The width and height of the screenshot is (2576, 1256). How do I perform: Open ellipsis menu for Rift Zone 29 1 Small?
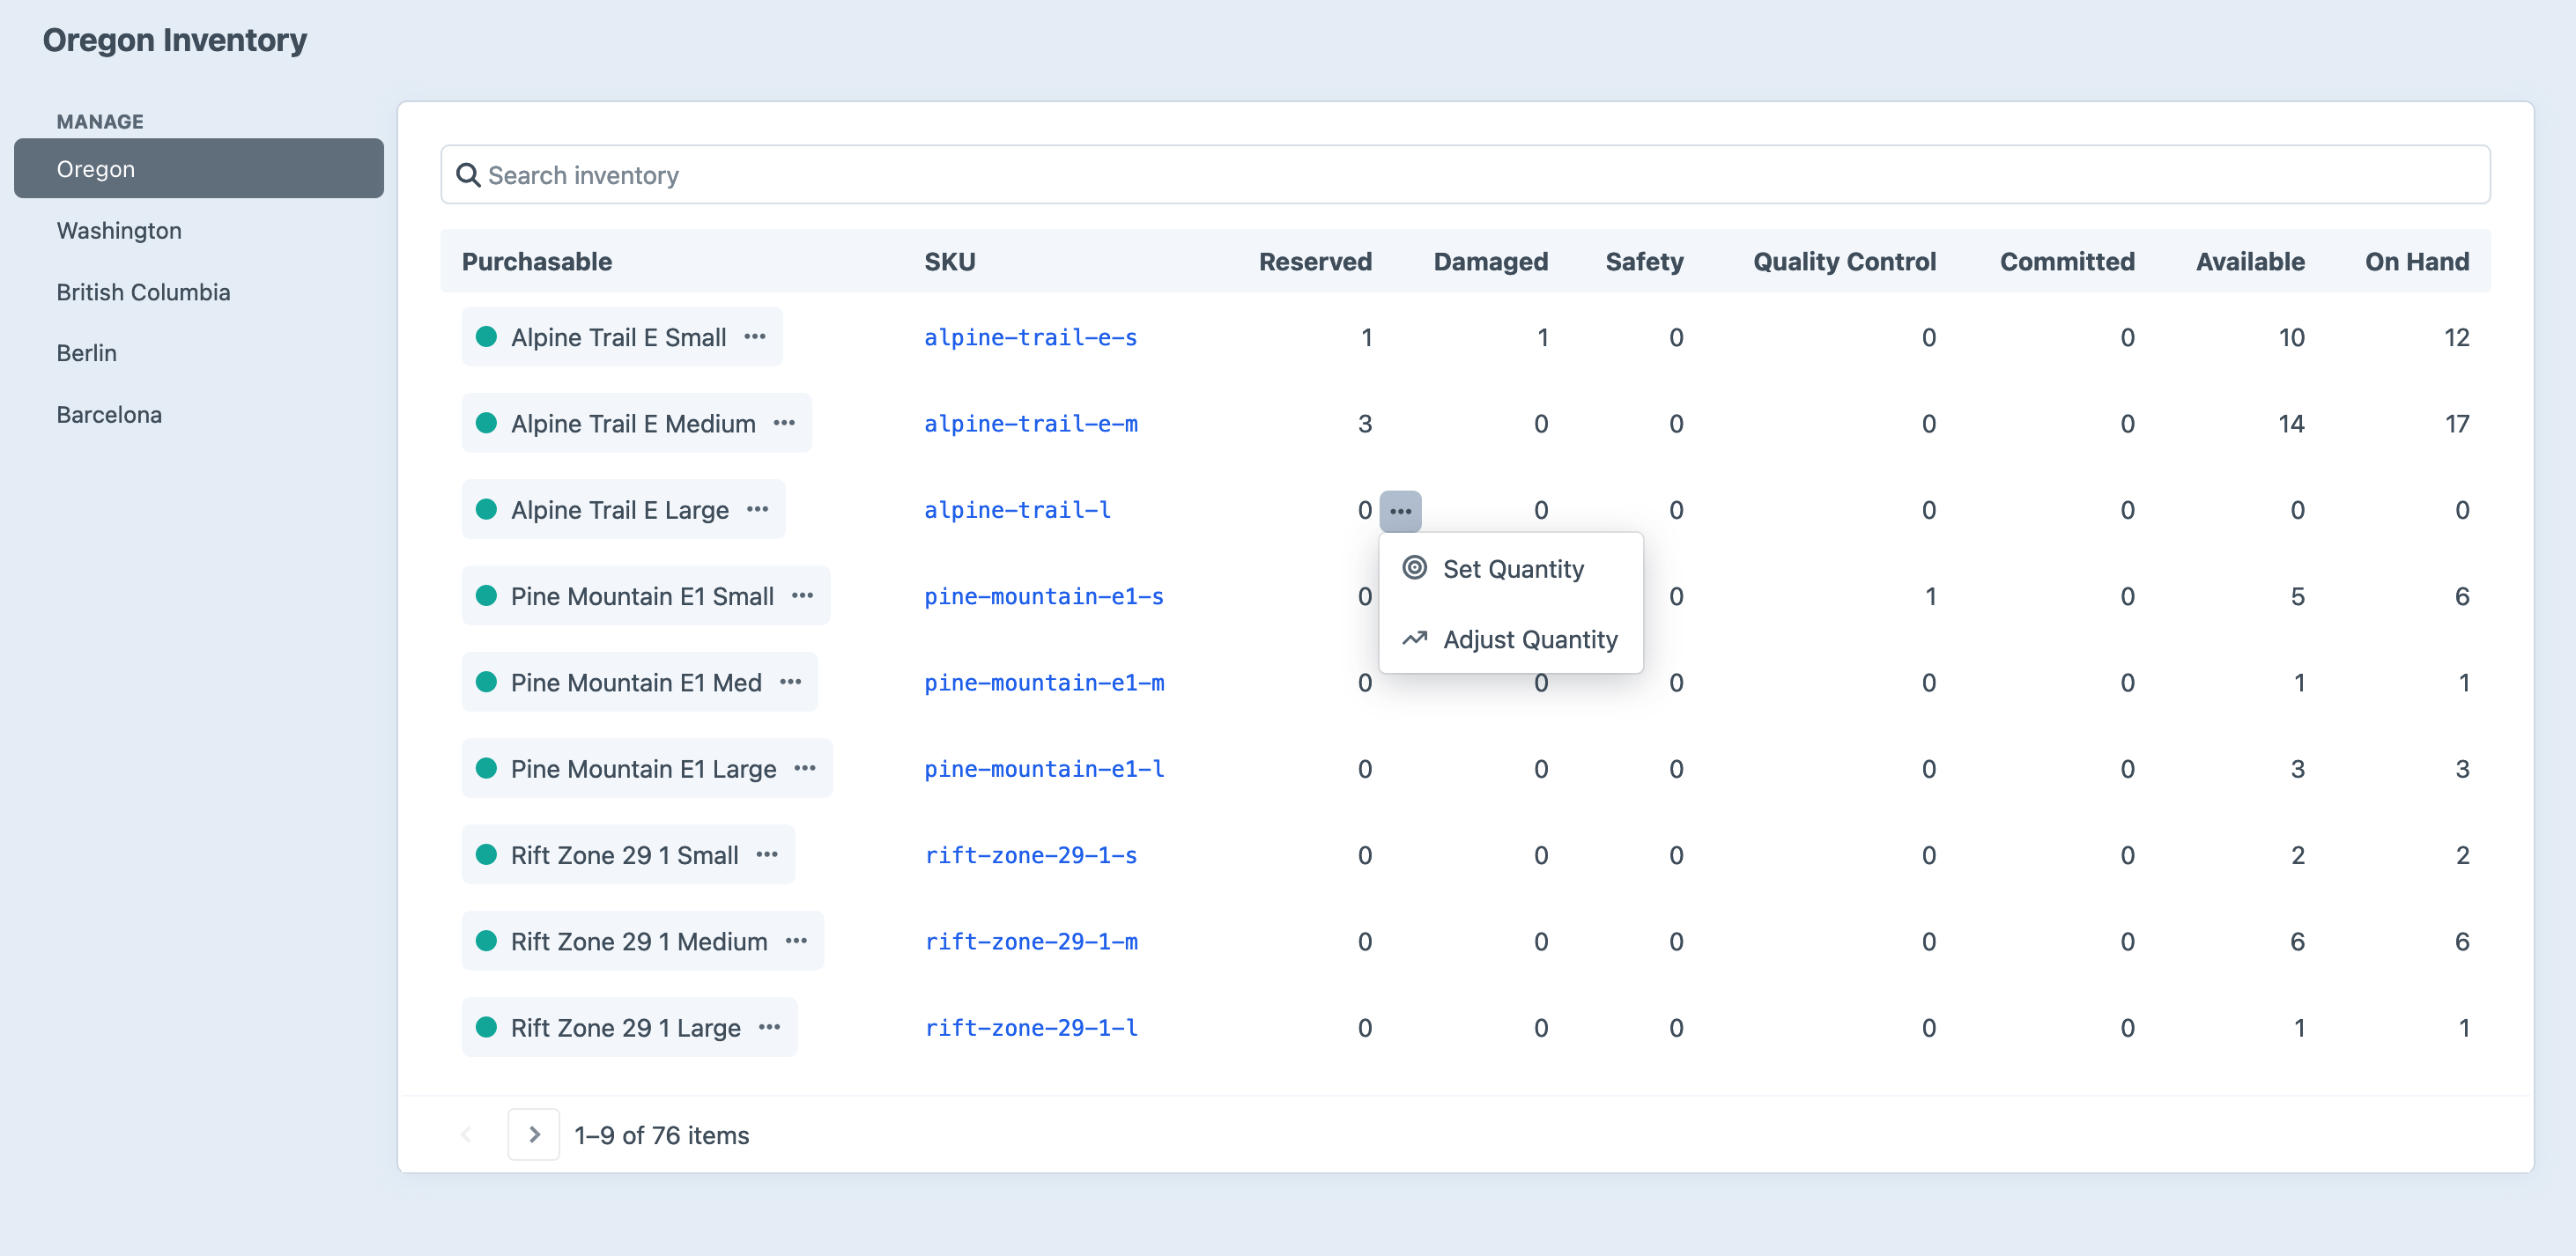point(767,855)
